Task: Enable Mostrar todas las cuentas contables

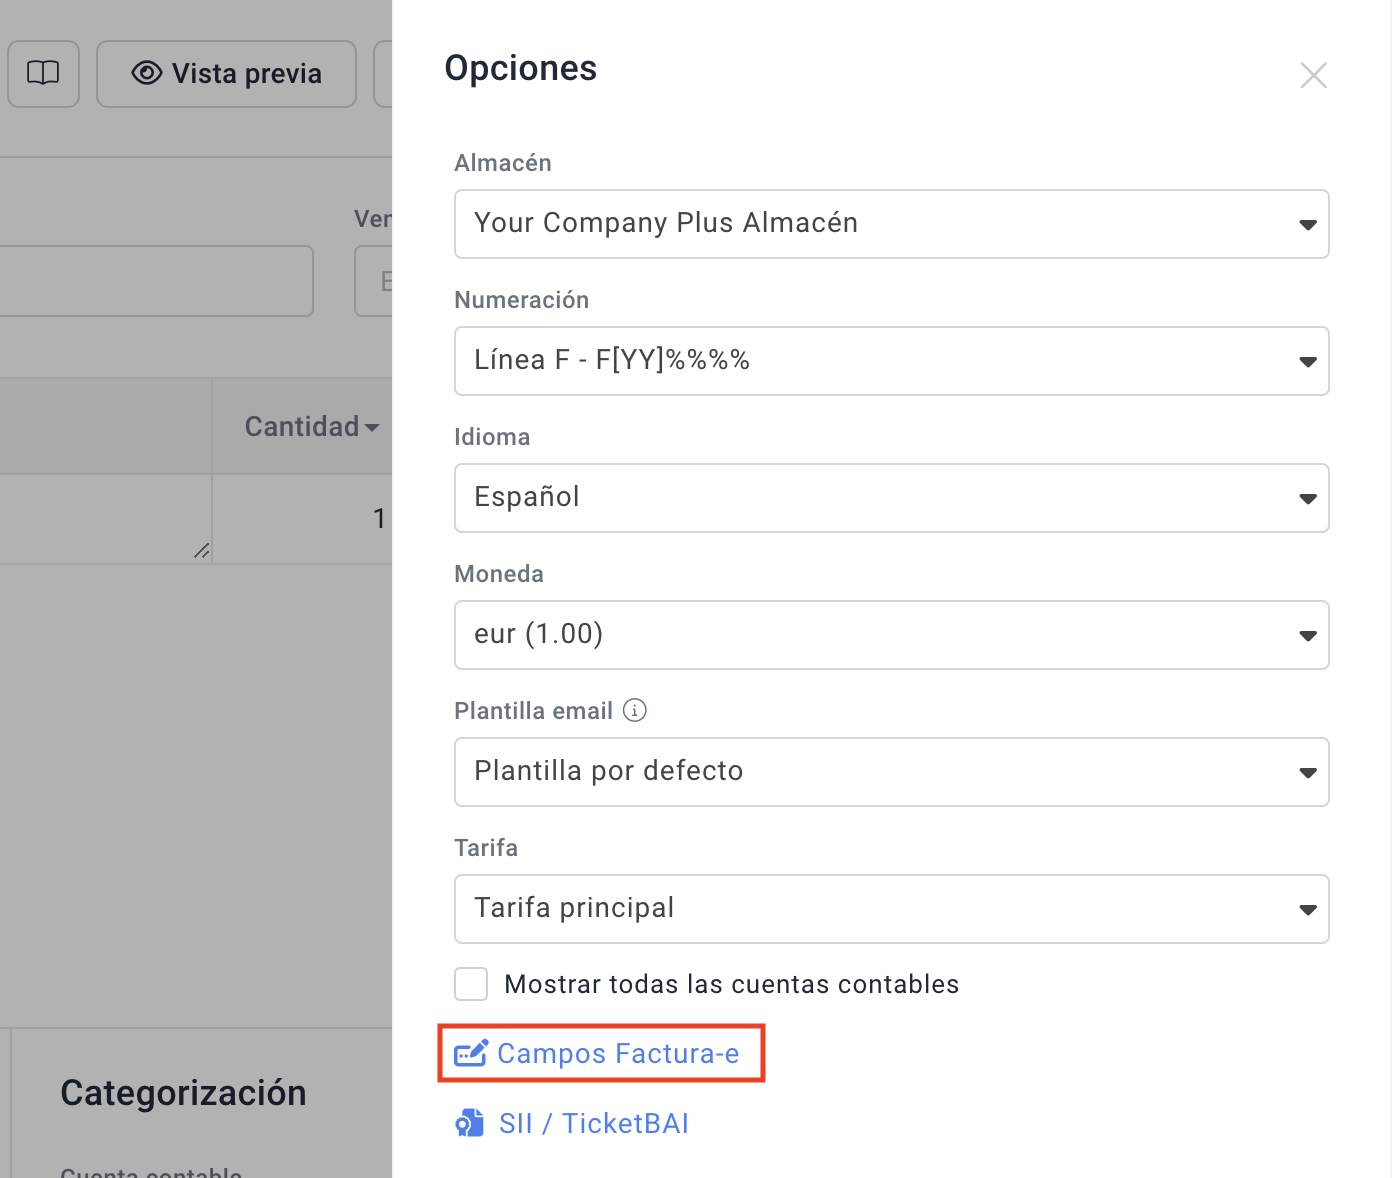Action: pyautogui.click(x=470, y=984)
